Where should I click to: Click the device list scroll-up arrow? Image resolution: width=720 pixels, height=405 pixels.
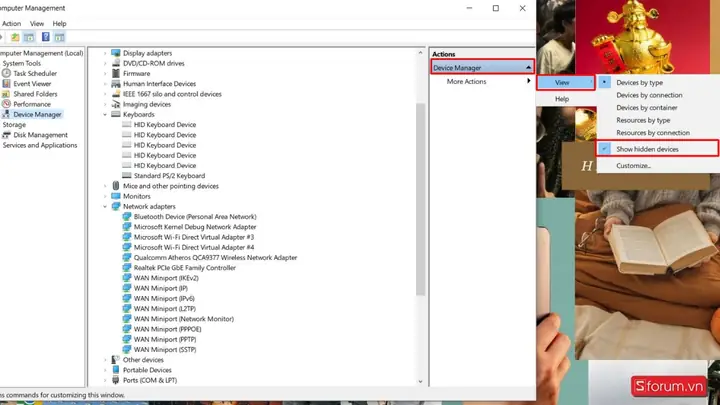tap(420, 53)
